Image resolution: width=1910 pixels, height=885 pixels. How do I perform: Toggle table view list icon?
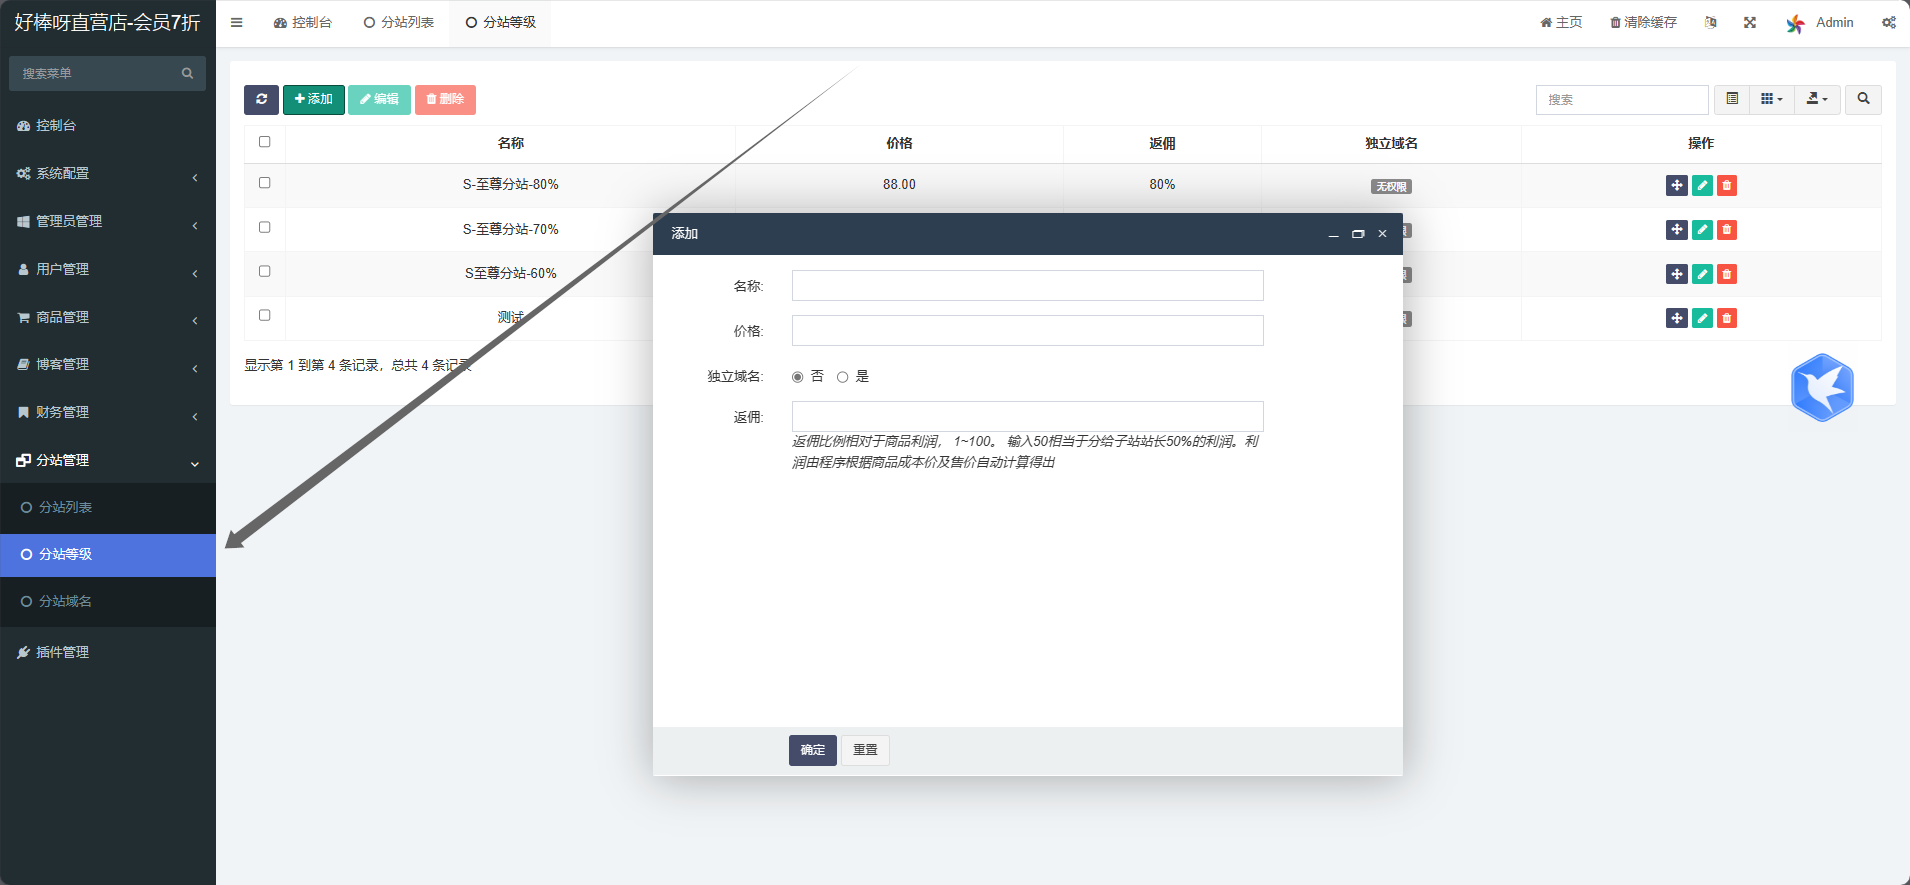pyautogui.click(x=1732, y=99)
